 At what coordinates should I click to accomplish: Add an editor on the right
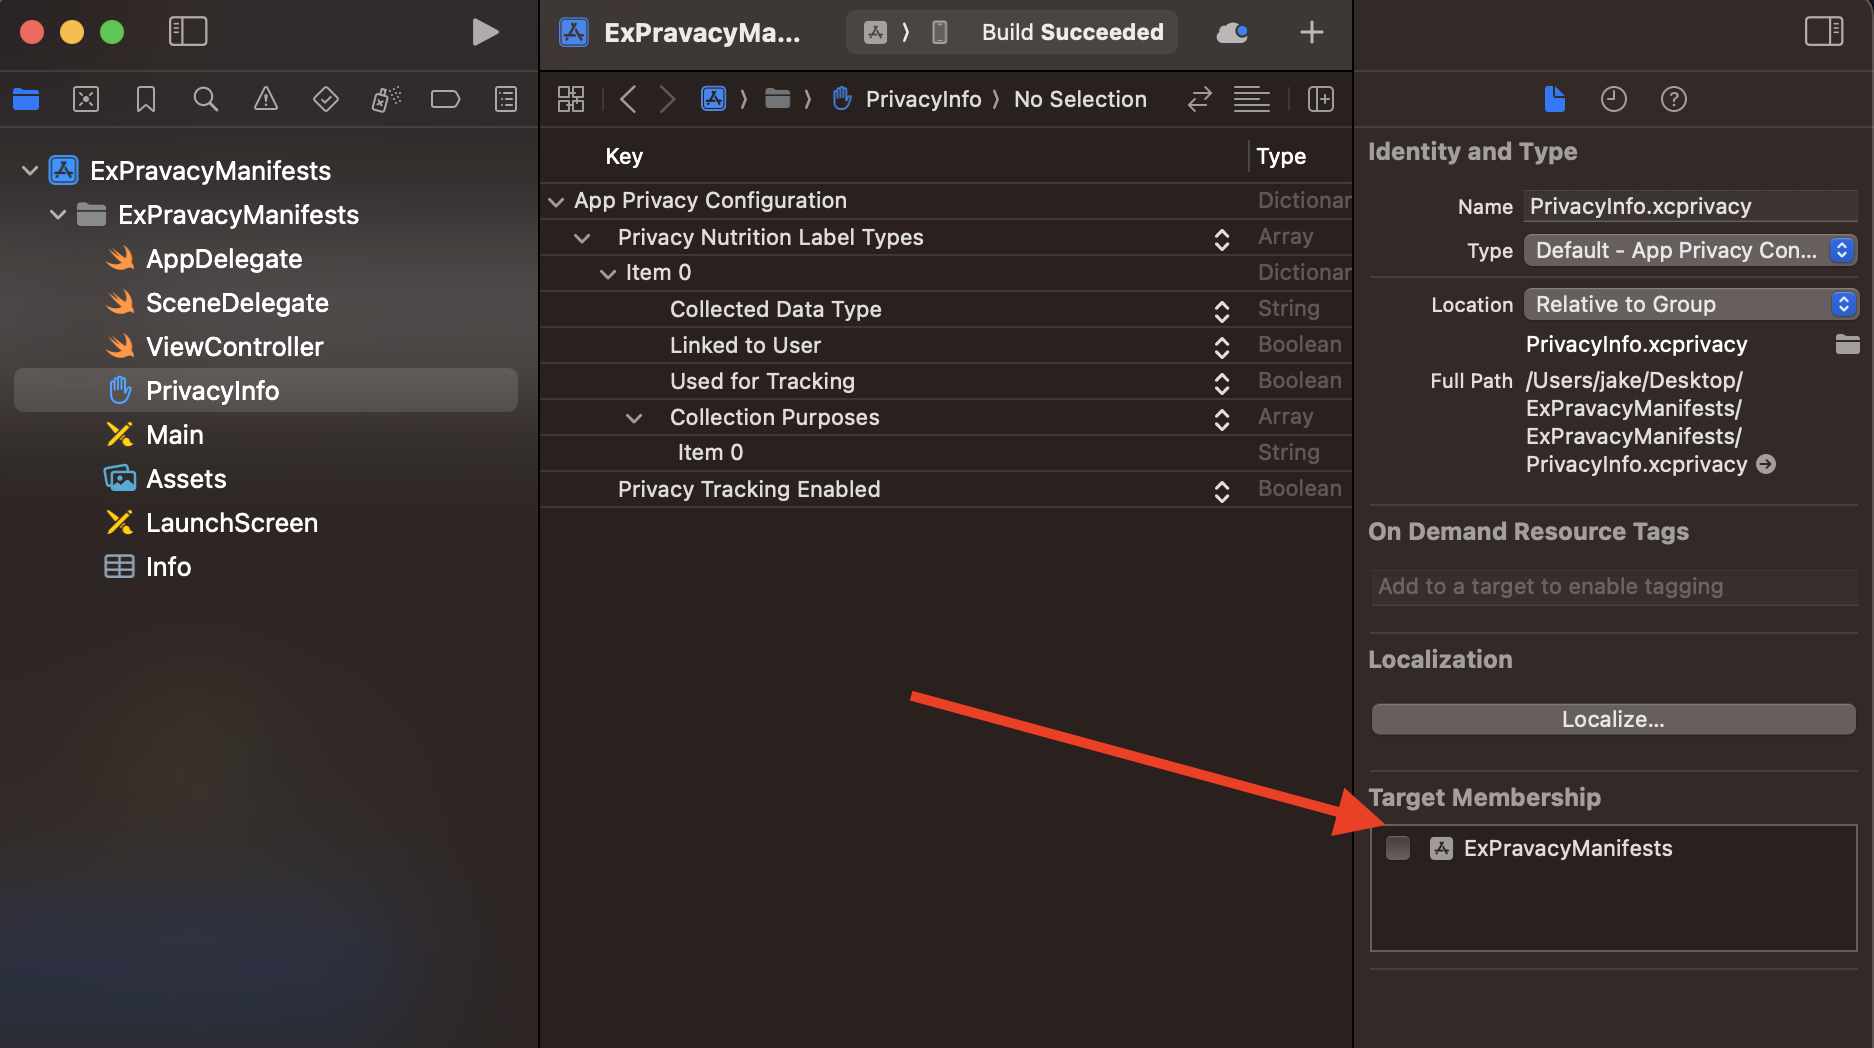(x=1321, y=99)
